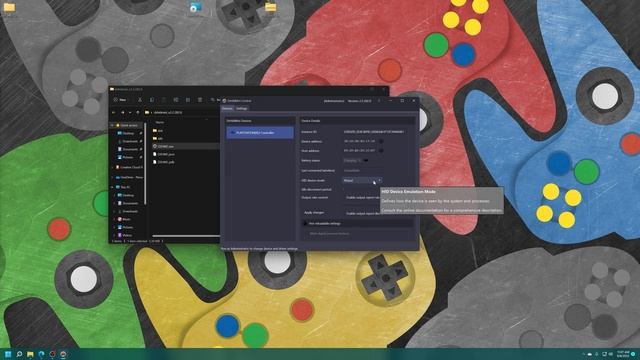Click the Share icon in File Explorer toolbar
Screen dimensions: 640x360
188,100
